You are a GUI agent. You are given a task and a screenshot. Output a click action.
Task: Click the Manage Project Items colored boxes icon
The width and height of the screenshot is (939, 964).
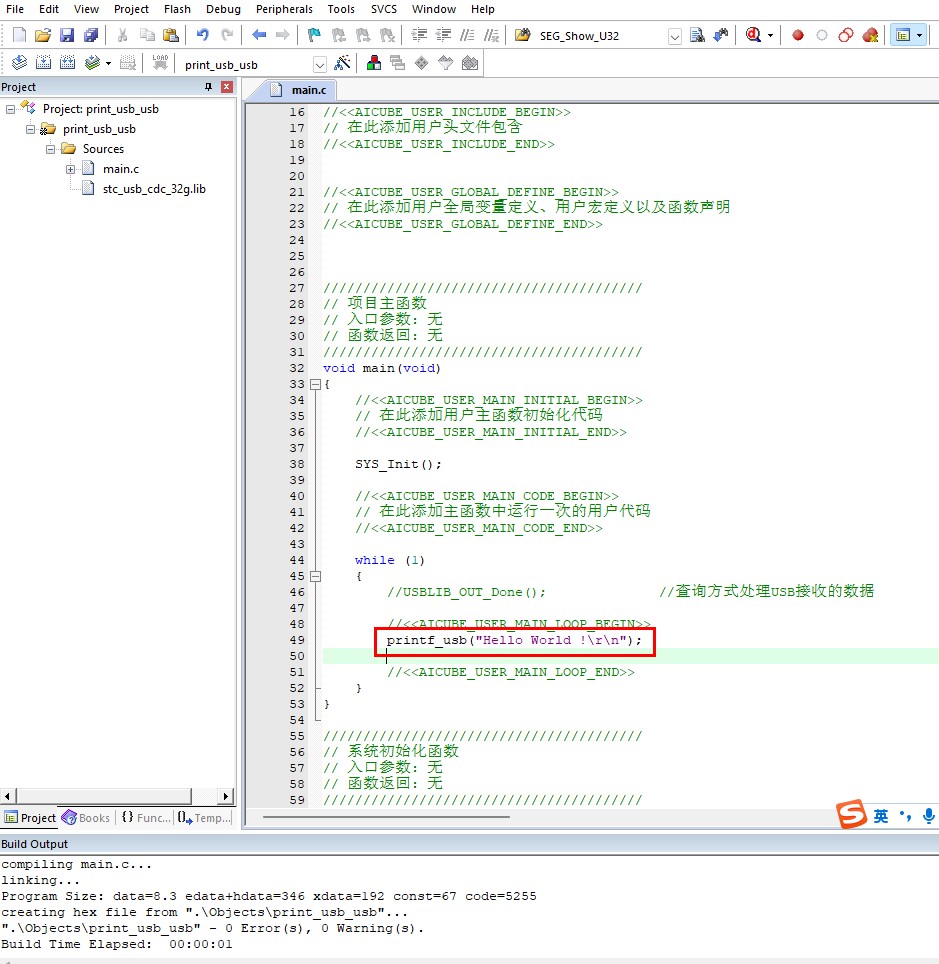click(373, 63)
